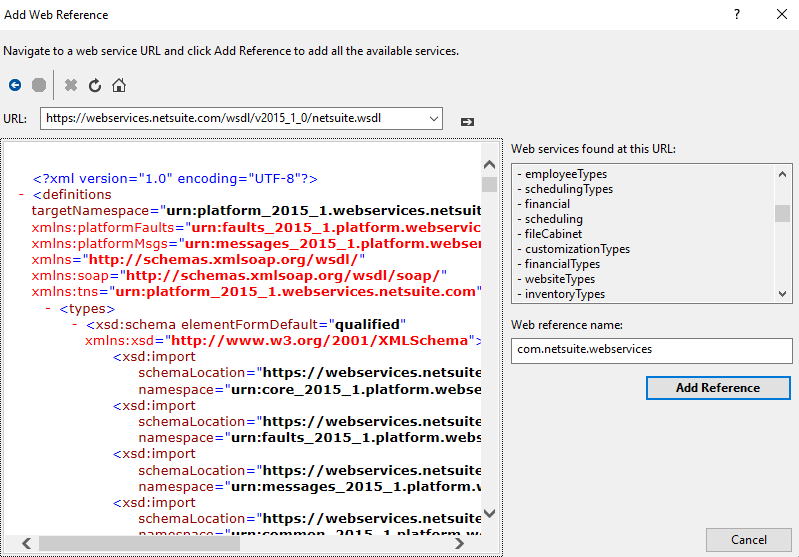Click the xmlns:soap attribute line

(239, 276)
